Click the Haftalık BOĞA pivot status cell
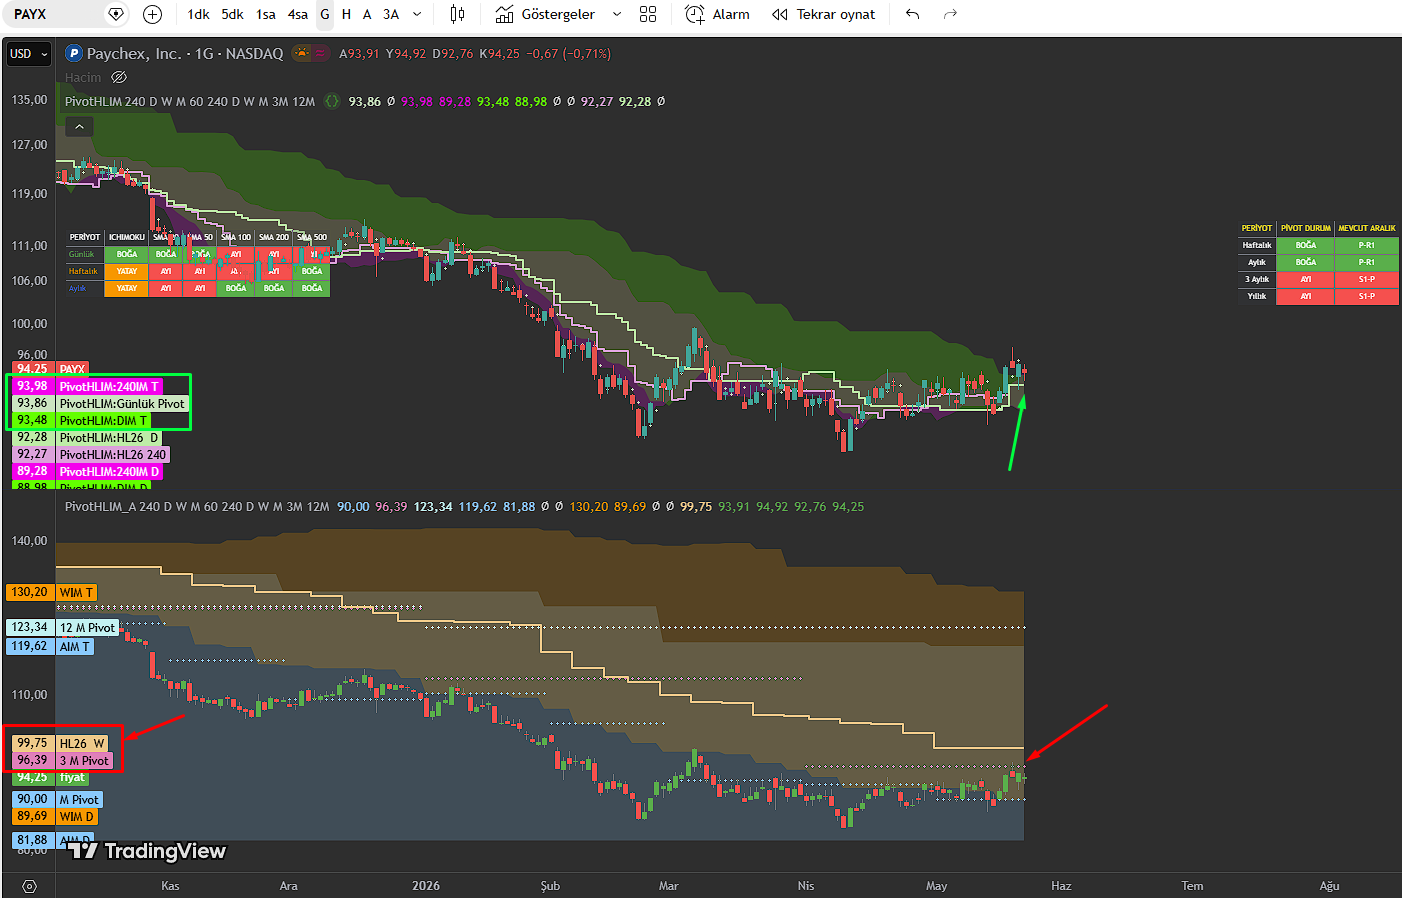The width and height of the screenshot is (1402, 898). (x=1306, y=245)
